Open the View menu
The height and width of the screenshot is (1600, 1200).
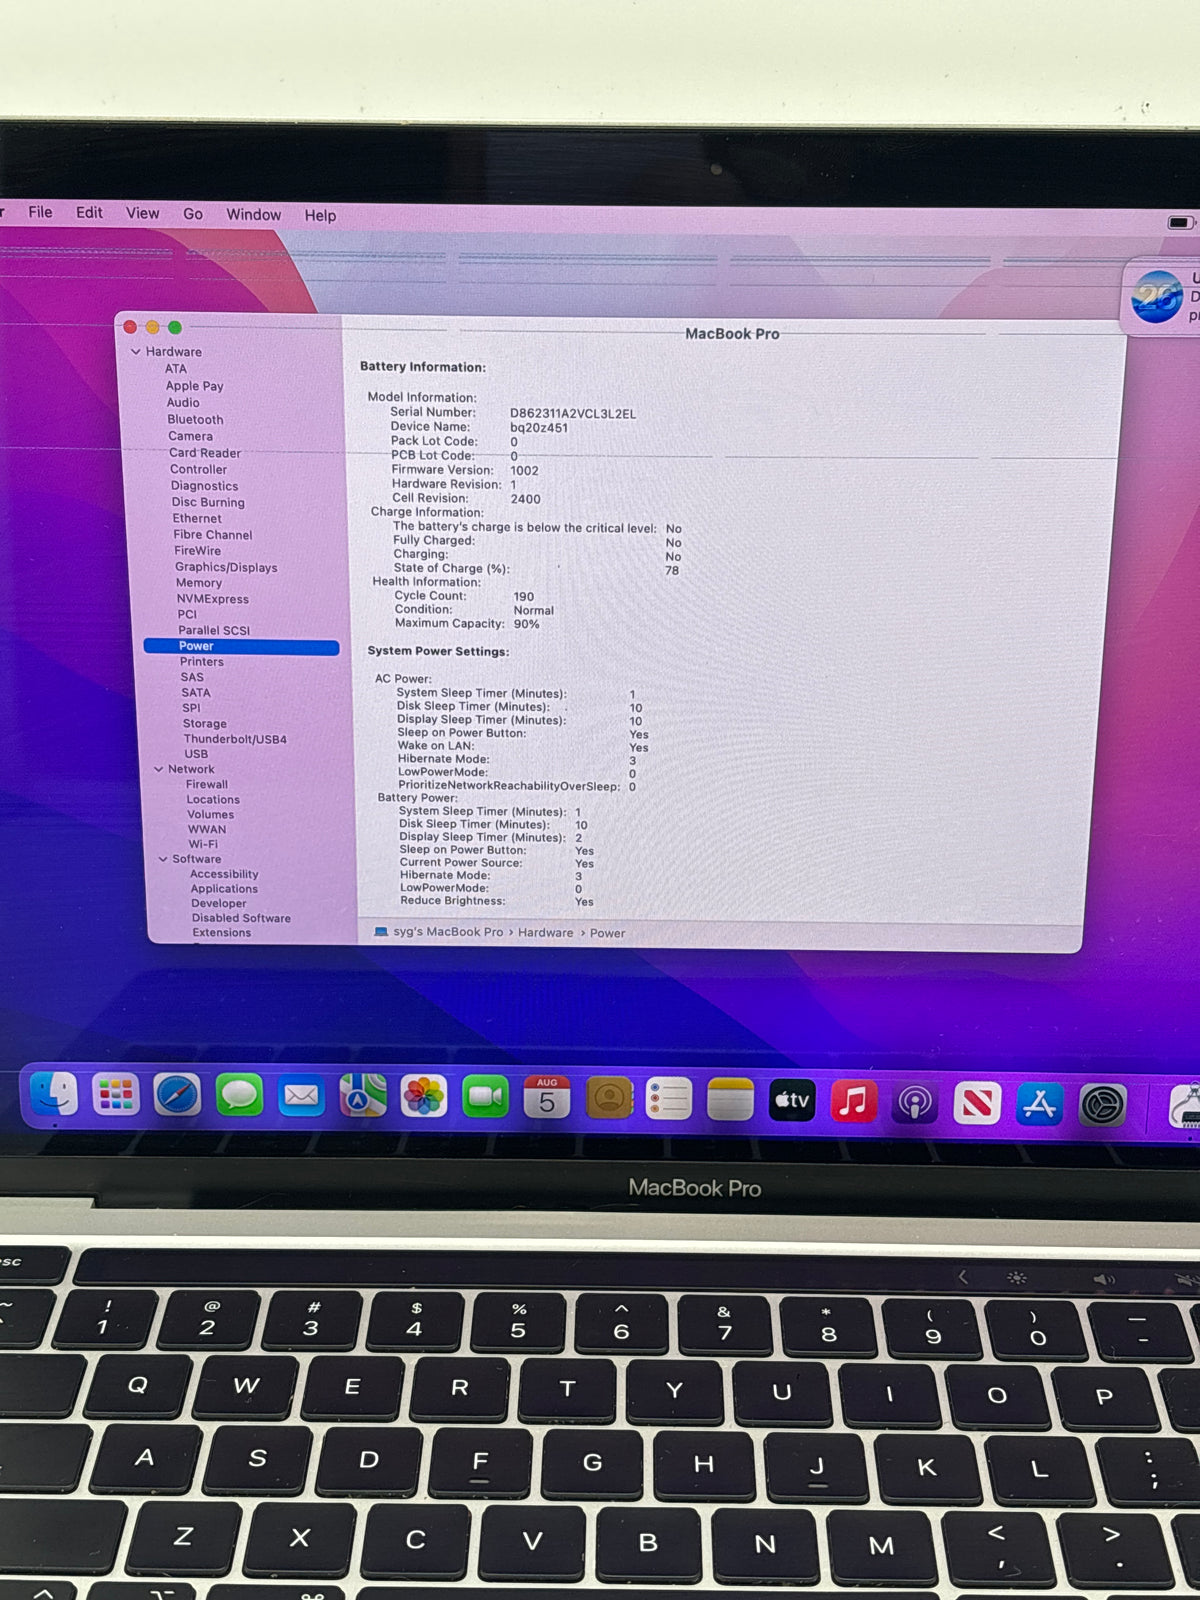(x=142, y=213)
